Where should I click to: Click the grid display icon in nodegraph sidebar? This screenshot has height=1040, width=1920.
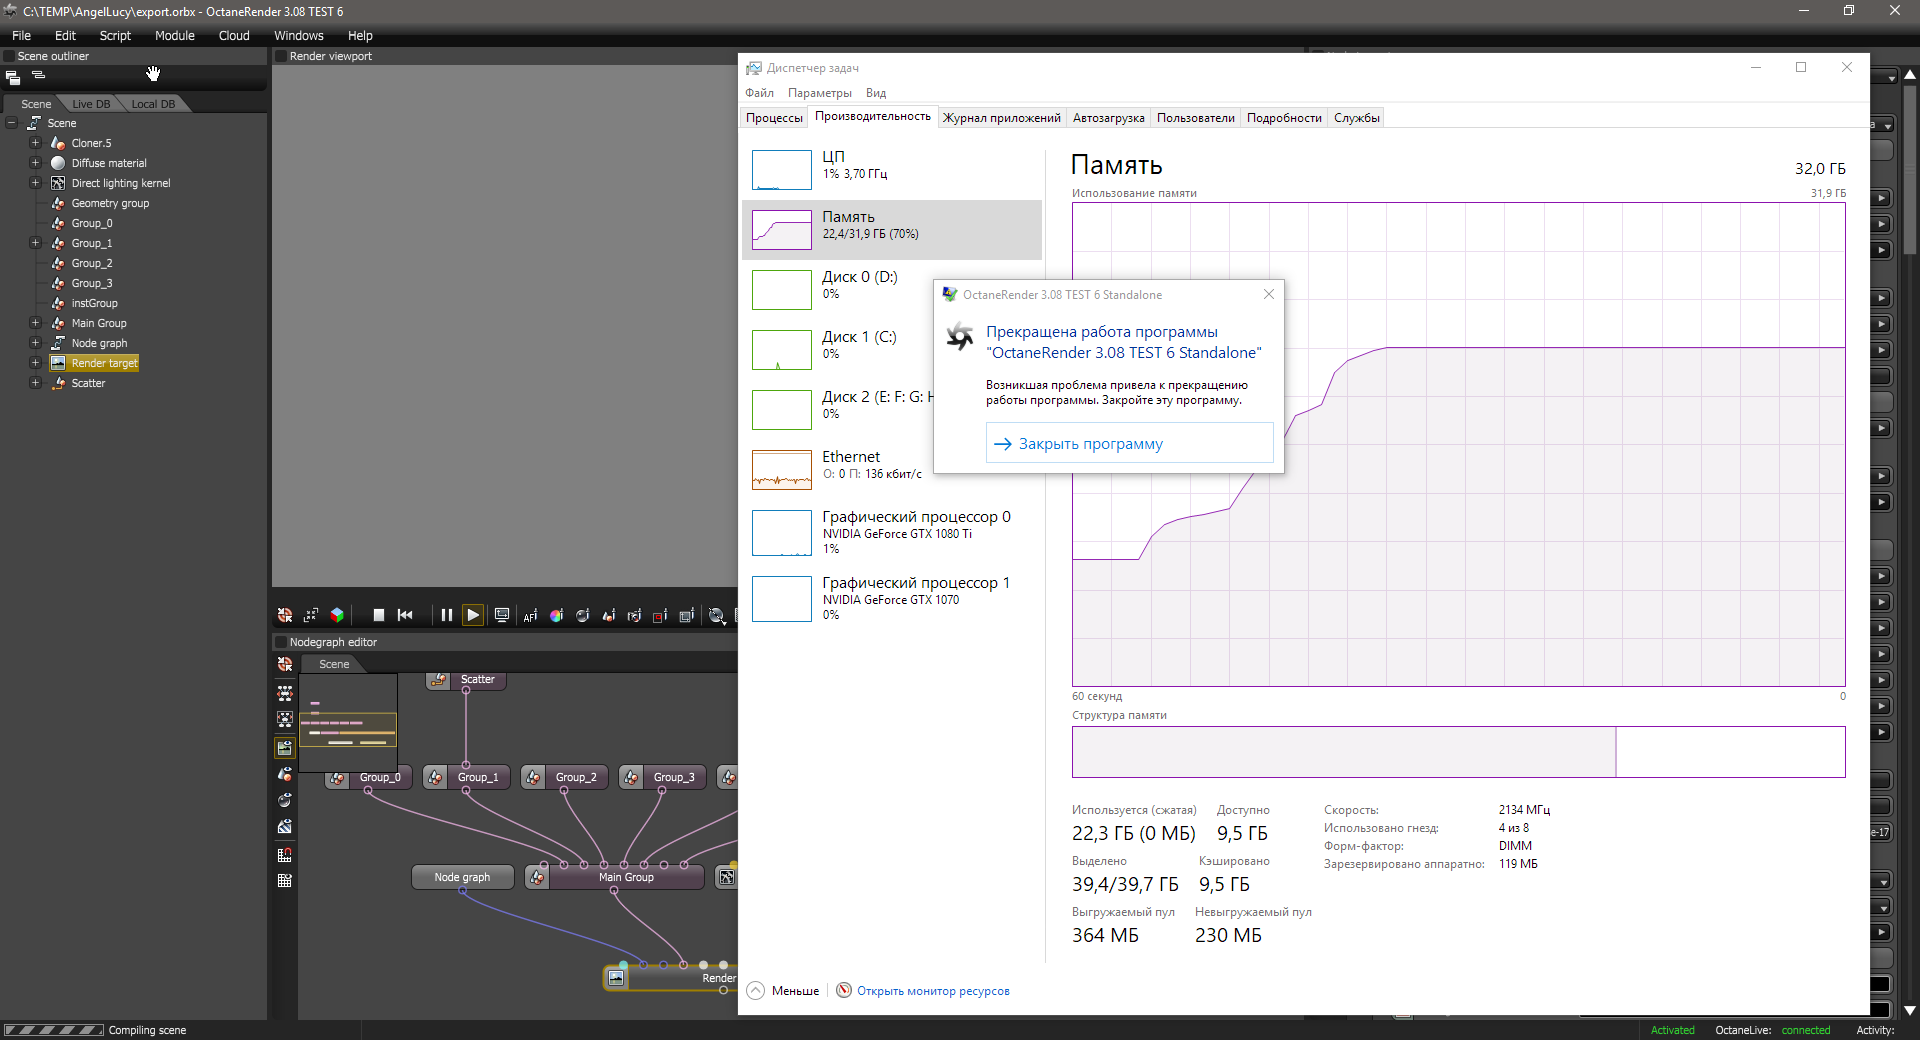285,881
